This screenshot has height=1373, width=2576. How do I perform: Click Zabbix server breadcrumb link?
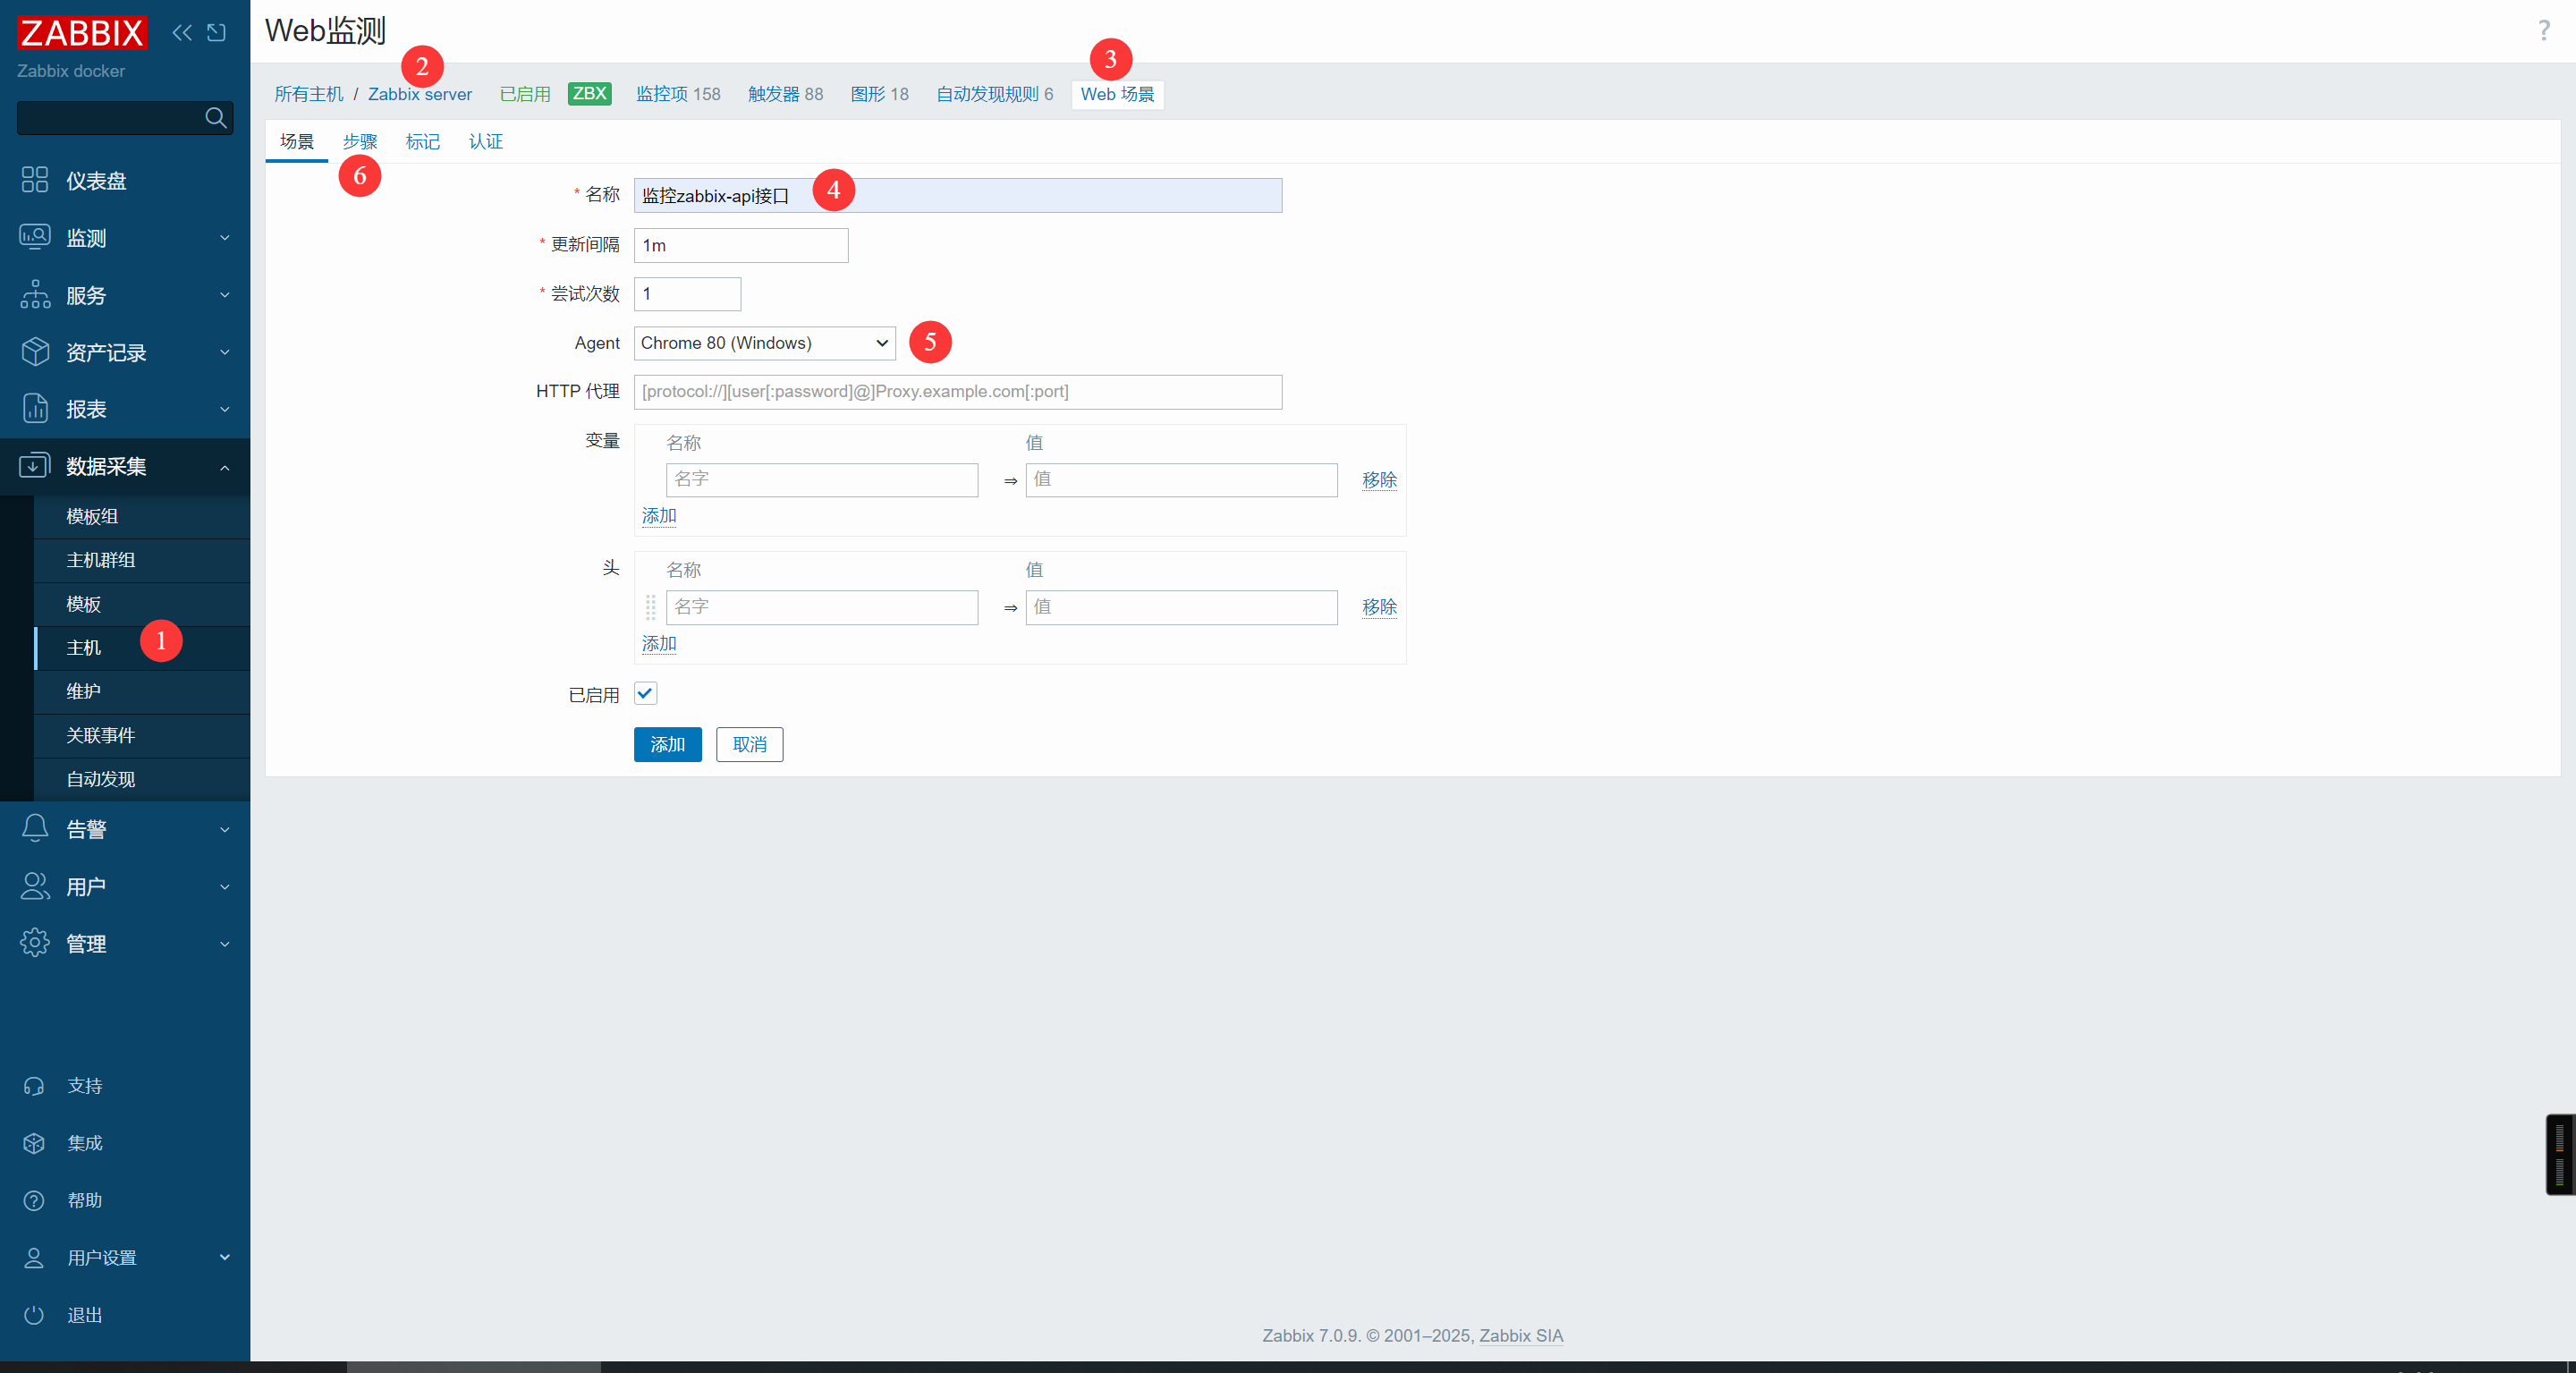(x=420, y=94)
